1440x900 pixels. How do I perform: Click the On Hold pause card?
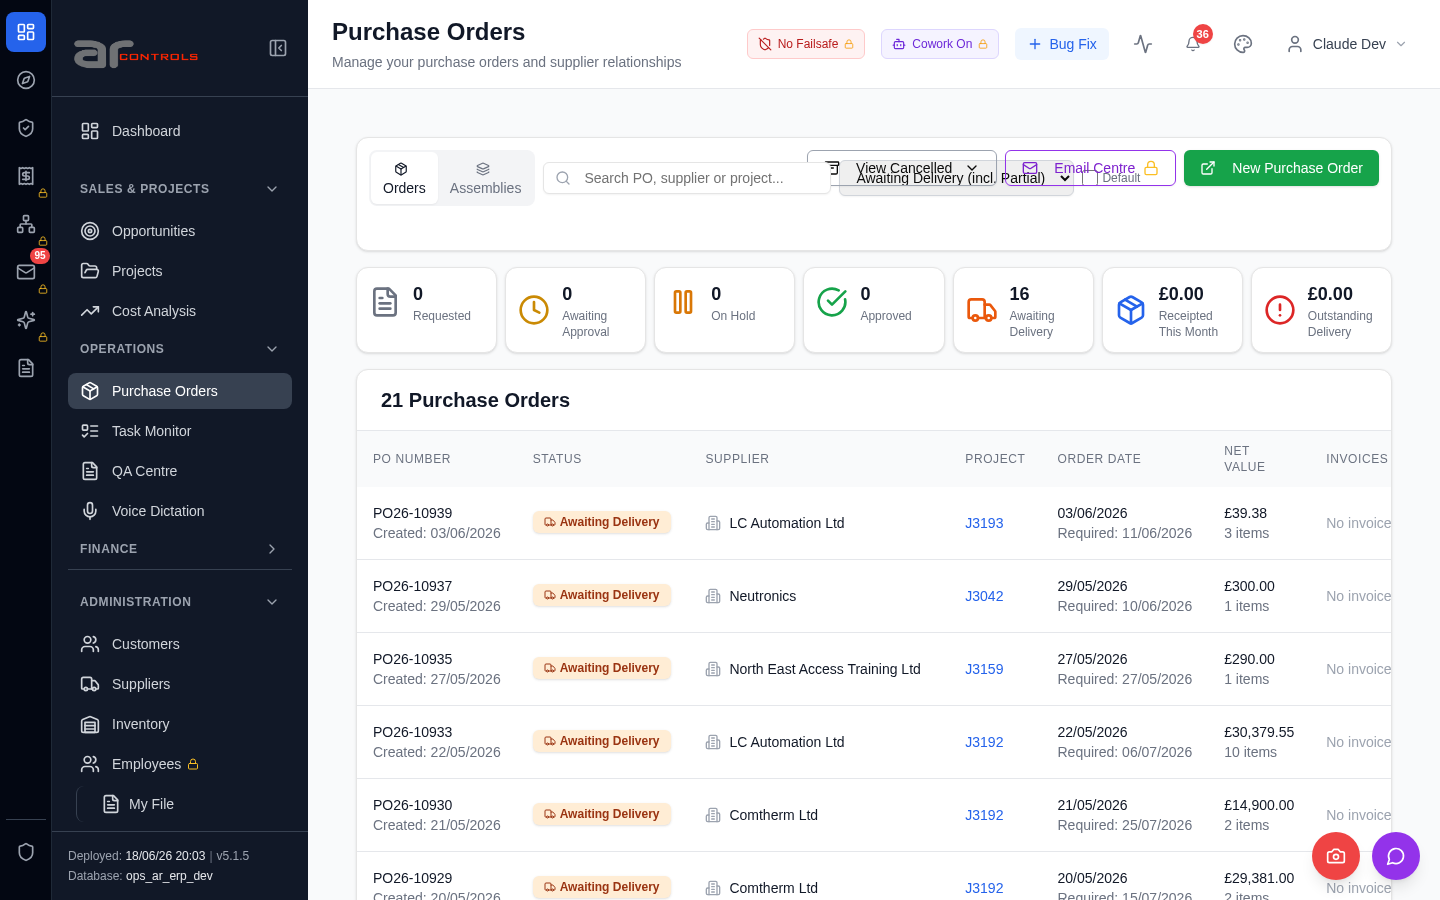coord(724,310)
